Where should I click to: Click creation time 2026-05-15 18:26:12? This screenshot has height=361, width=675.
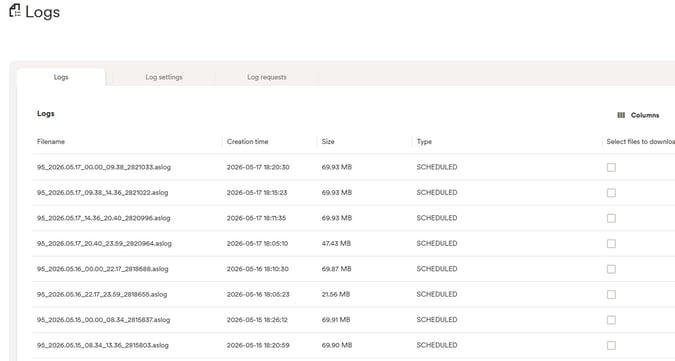(x=257, y=319)
